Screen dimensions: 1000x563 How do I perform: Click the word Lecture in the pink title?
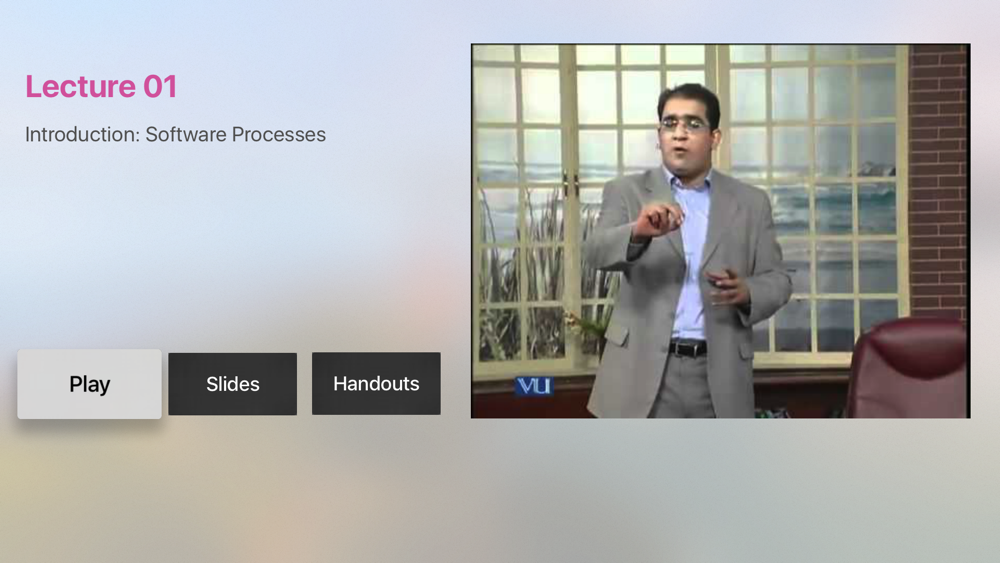80,86
